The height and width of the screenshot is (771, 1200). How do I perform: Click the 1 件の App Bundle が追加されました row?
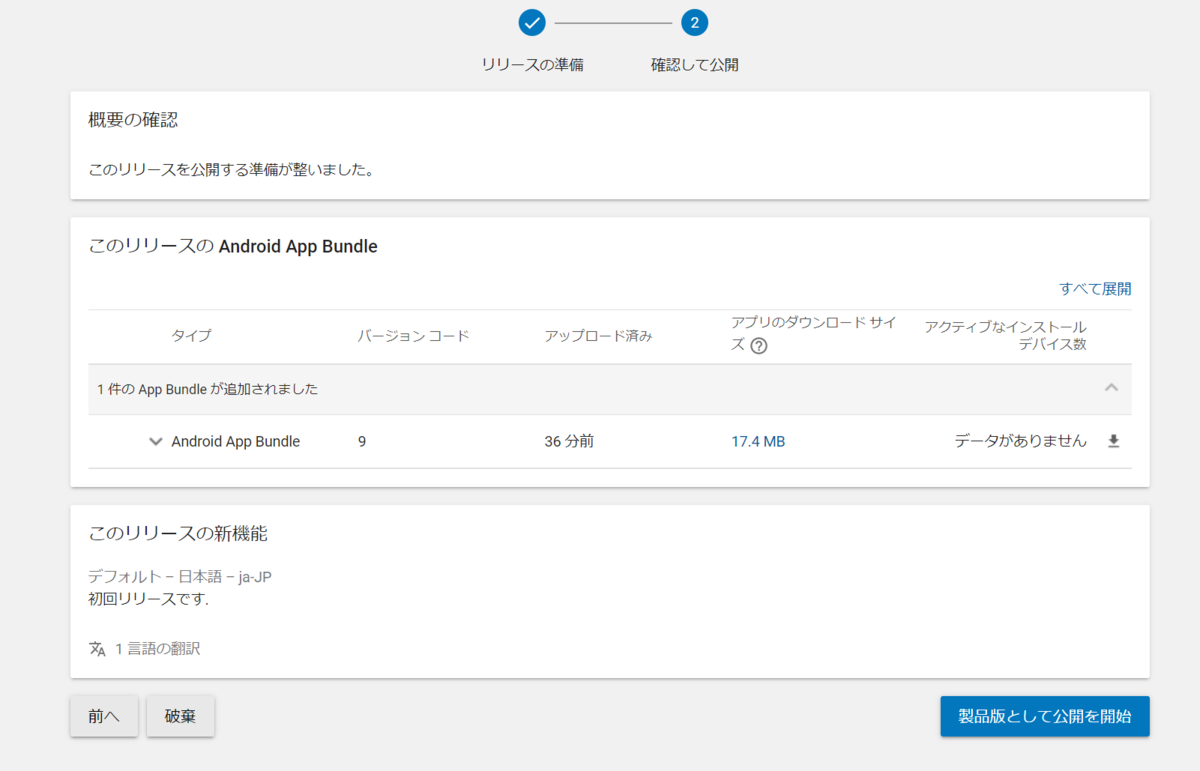[610, 389]
